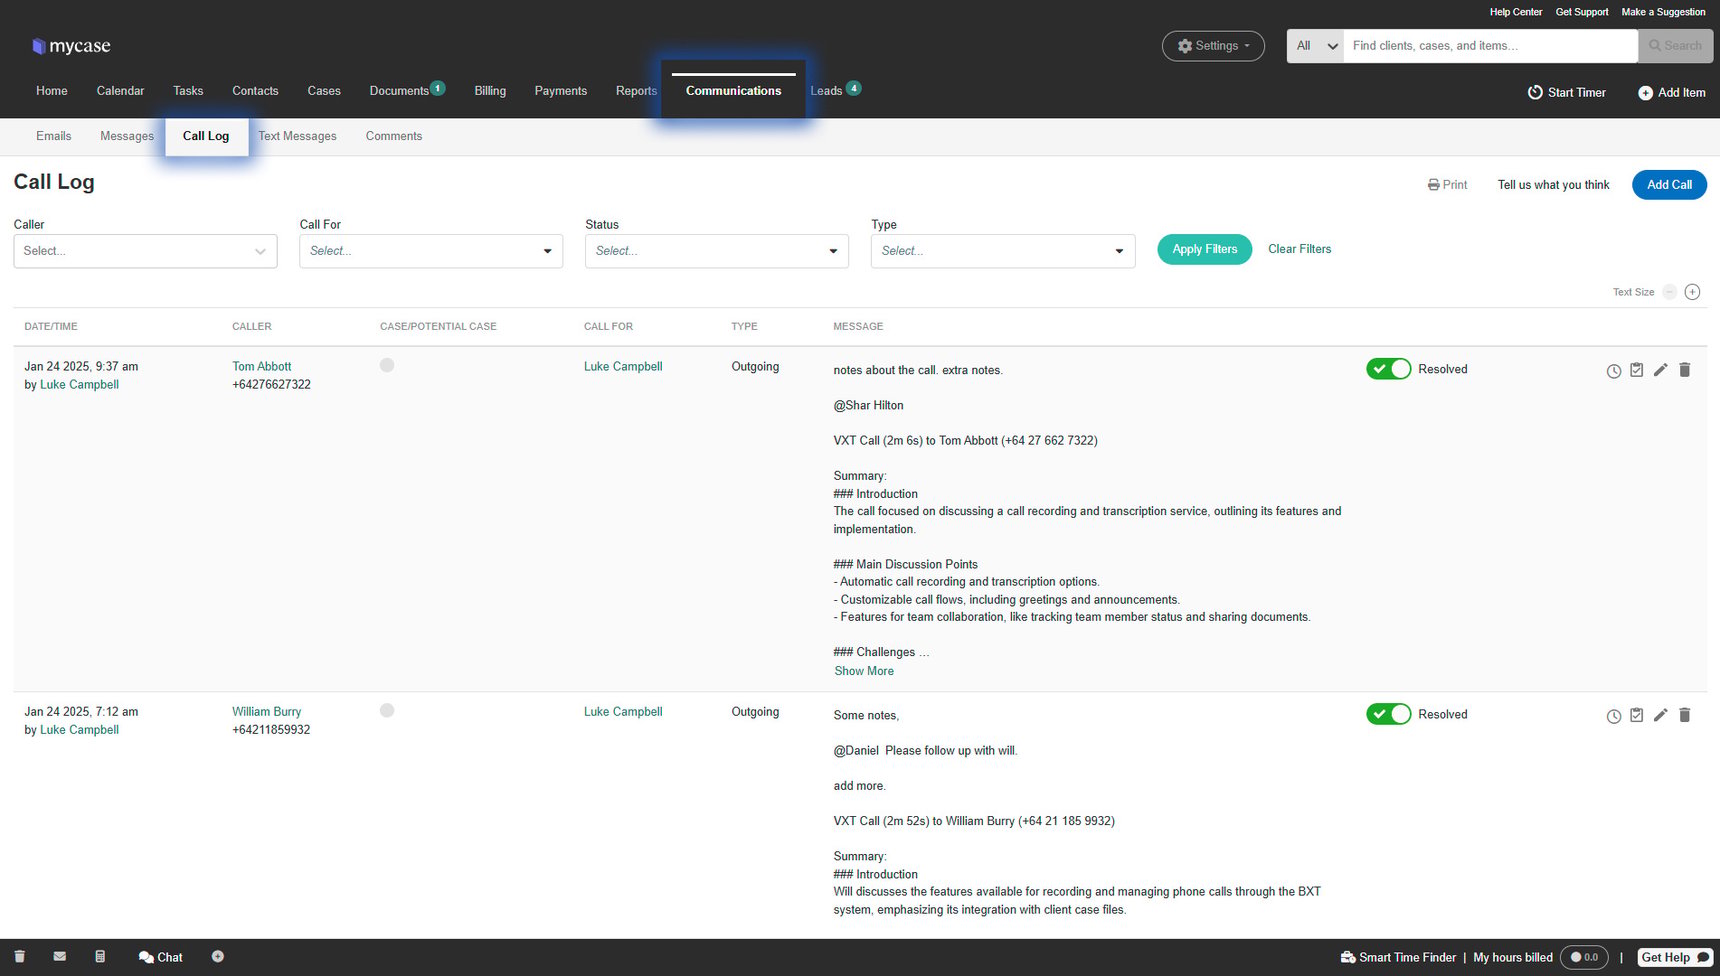Open the Type filter dropdown
Viewport: 1720px width, 976px height.
[x=1003, y=251]
